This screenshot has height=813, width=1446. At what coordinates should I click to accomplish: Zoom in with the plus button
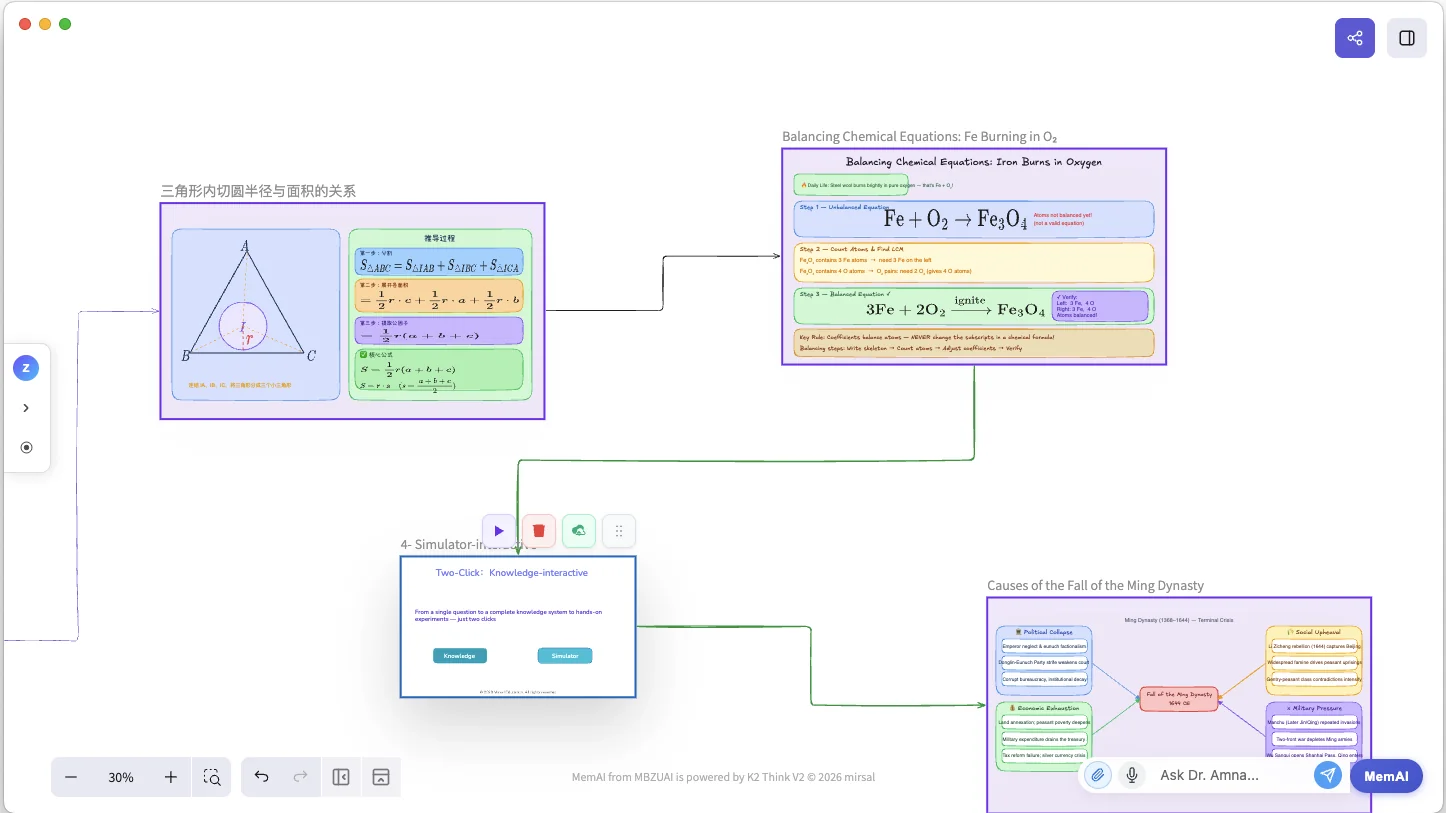pos(171,777)
